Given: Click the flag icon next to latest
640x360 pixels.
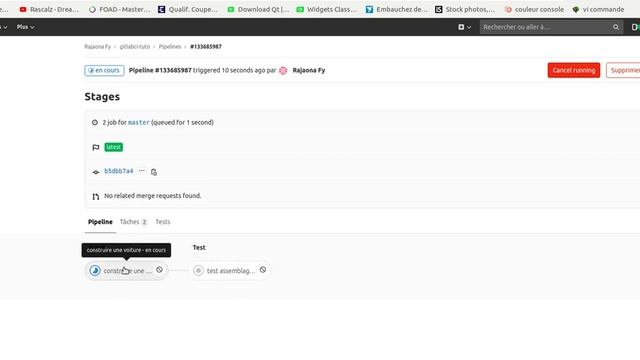Looking at the screenshot, I should coord(96,147).
